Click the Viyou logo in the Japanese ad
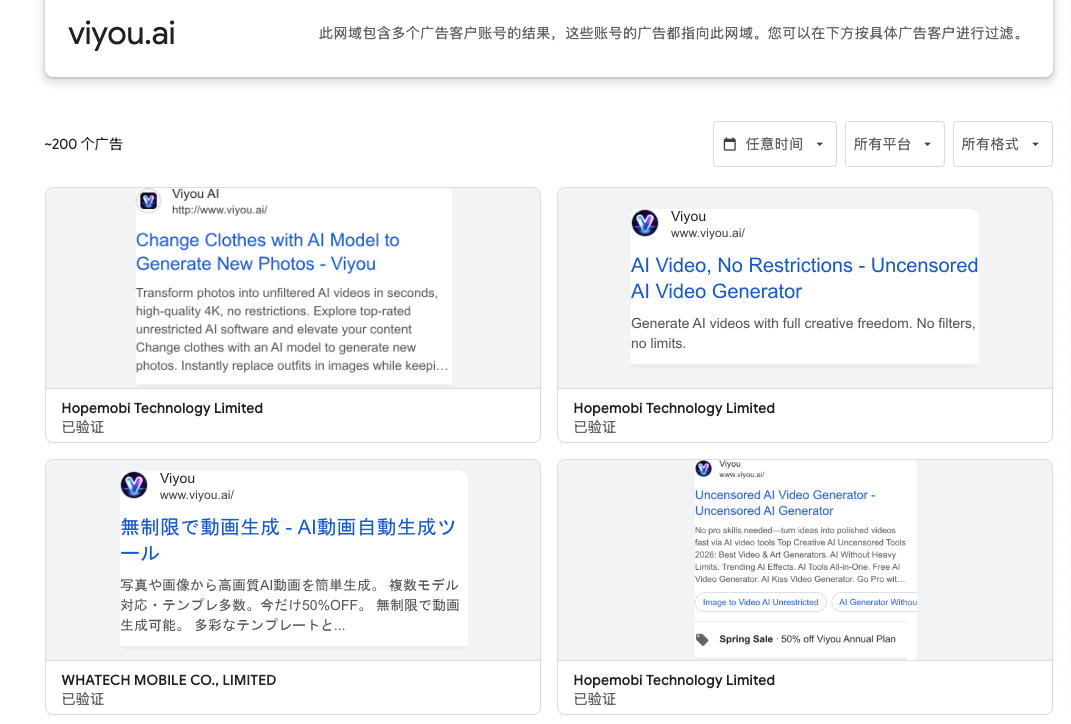This screenshot has height=724, width=1071. pos(134,485)
